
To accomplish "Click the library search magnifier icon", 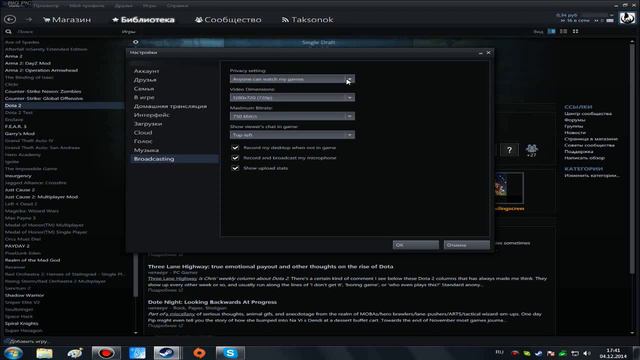I will click(8, 31).
